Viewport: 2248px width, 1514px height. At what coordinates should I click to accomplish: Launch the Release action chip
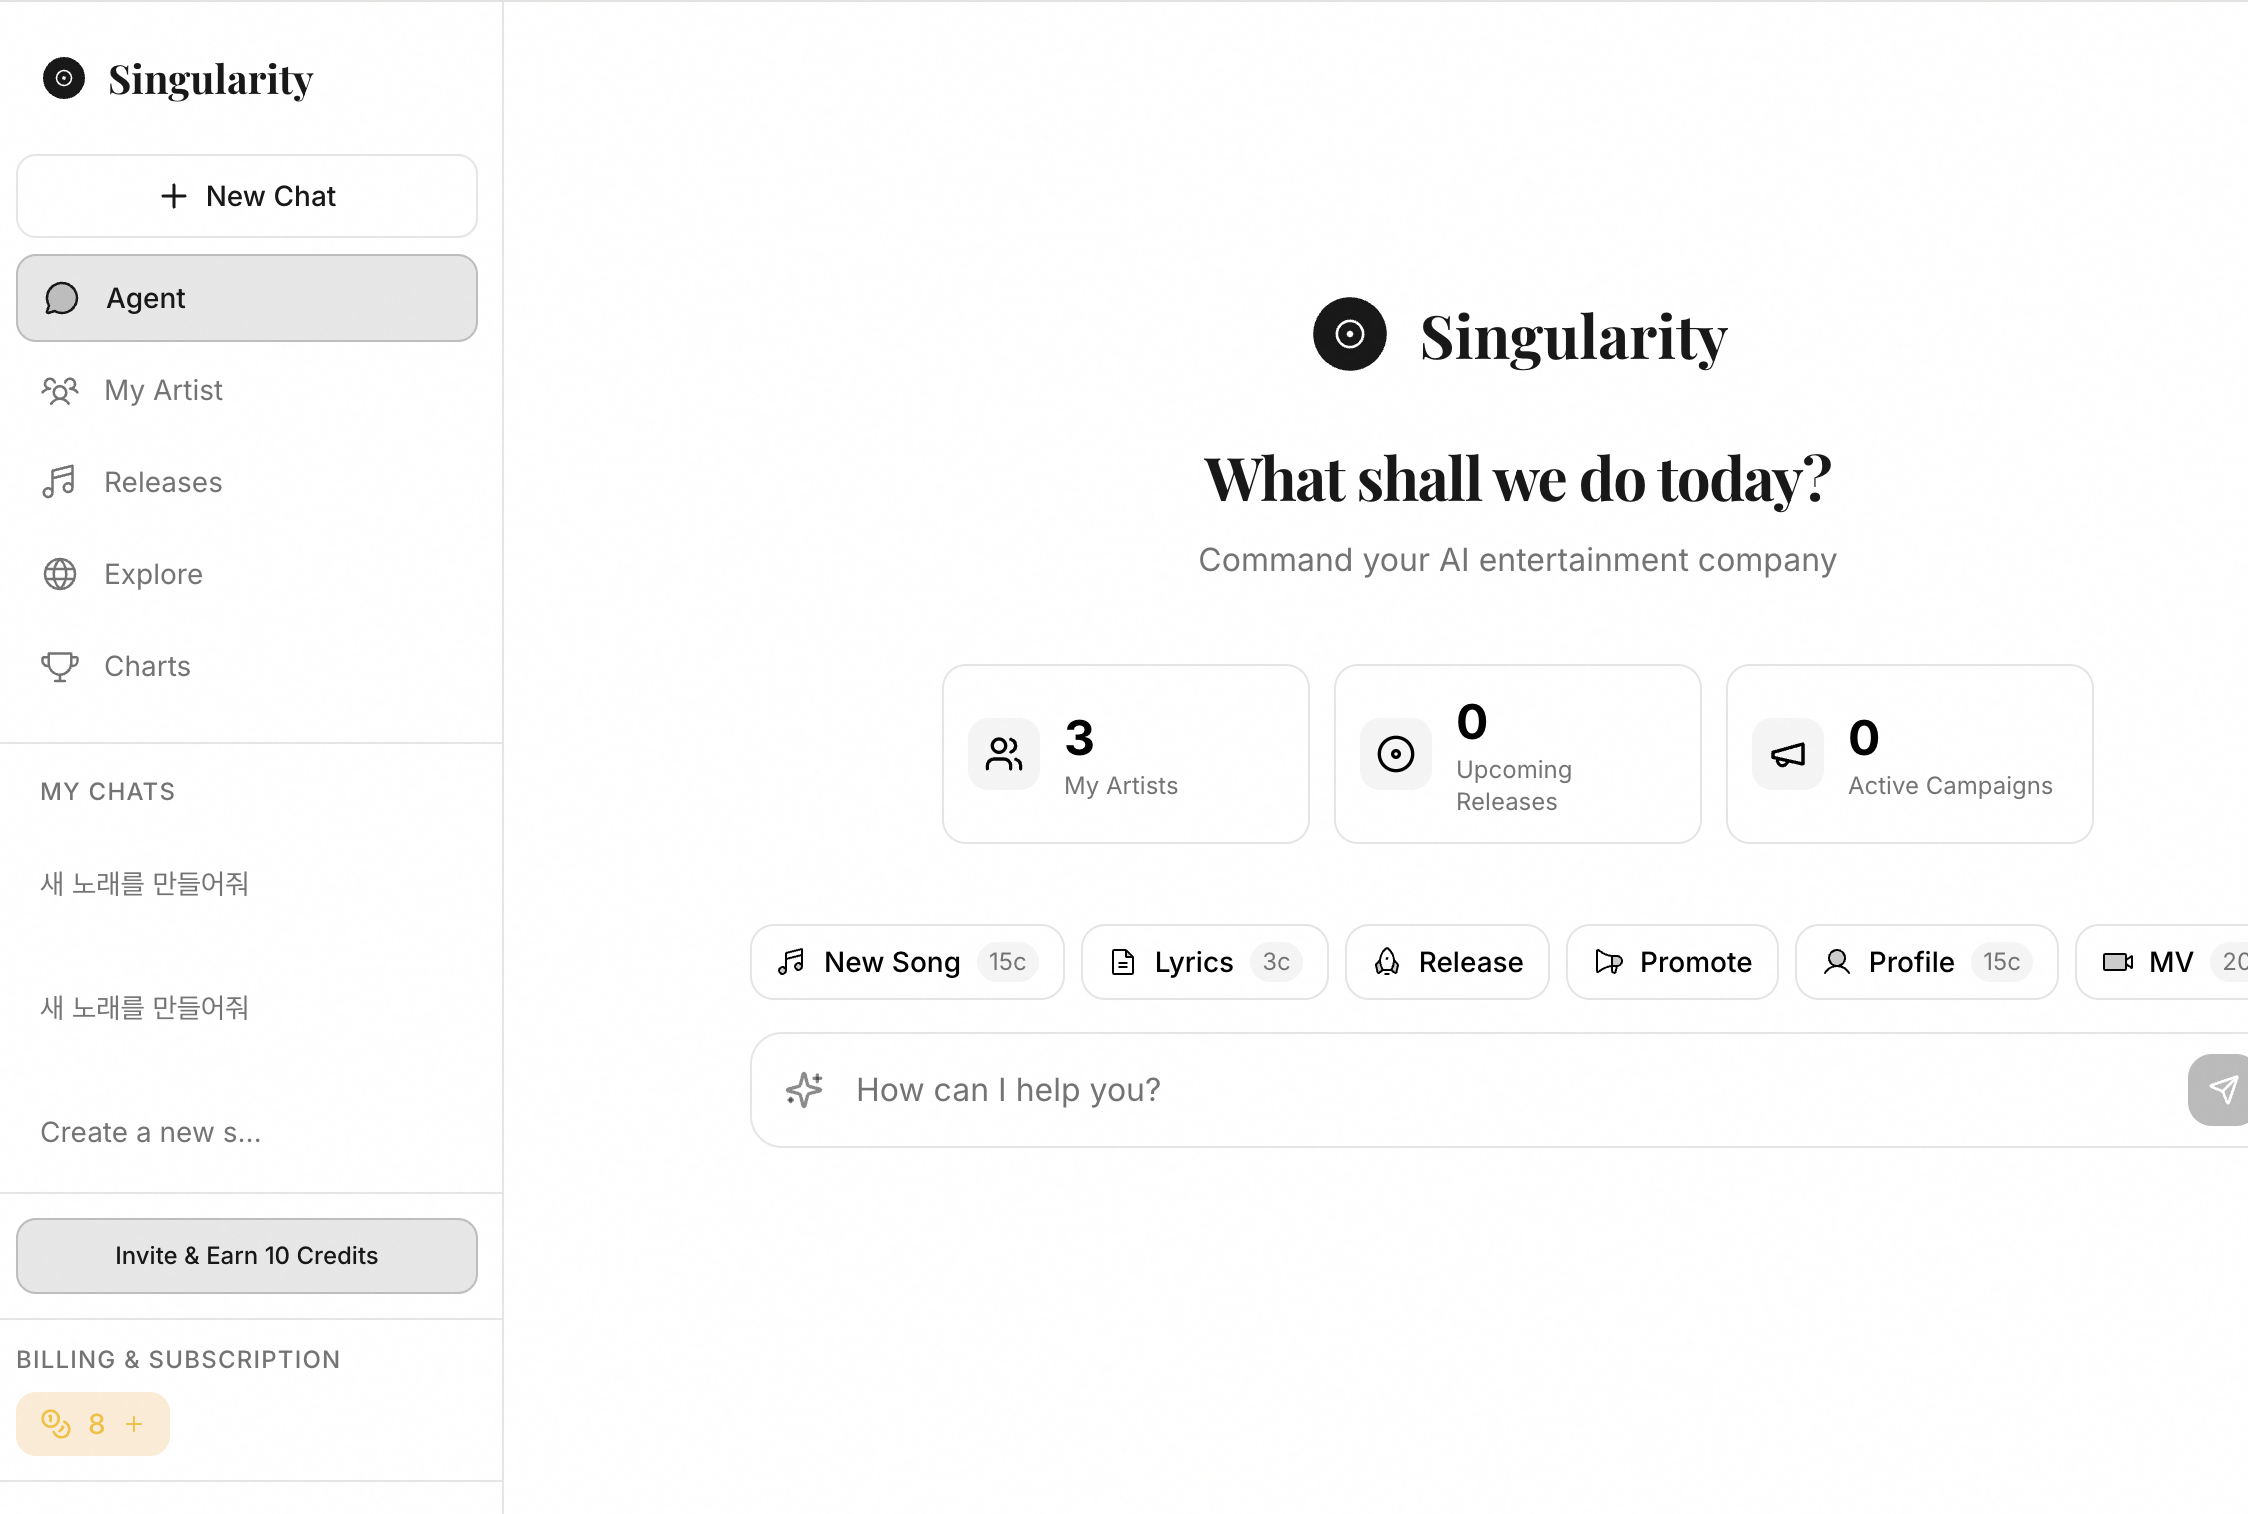pos(1446,961)
